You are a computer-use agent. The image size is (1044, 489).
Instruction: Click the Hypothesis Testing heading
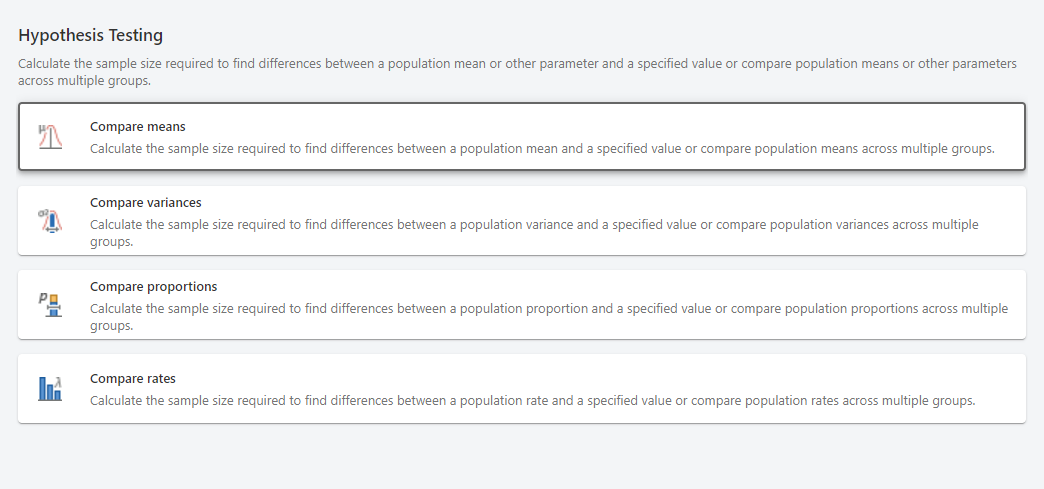pos(91,36)
